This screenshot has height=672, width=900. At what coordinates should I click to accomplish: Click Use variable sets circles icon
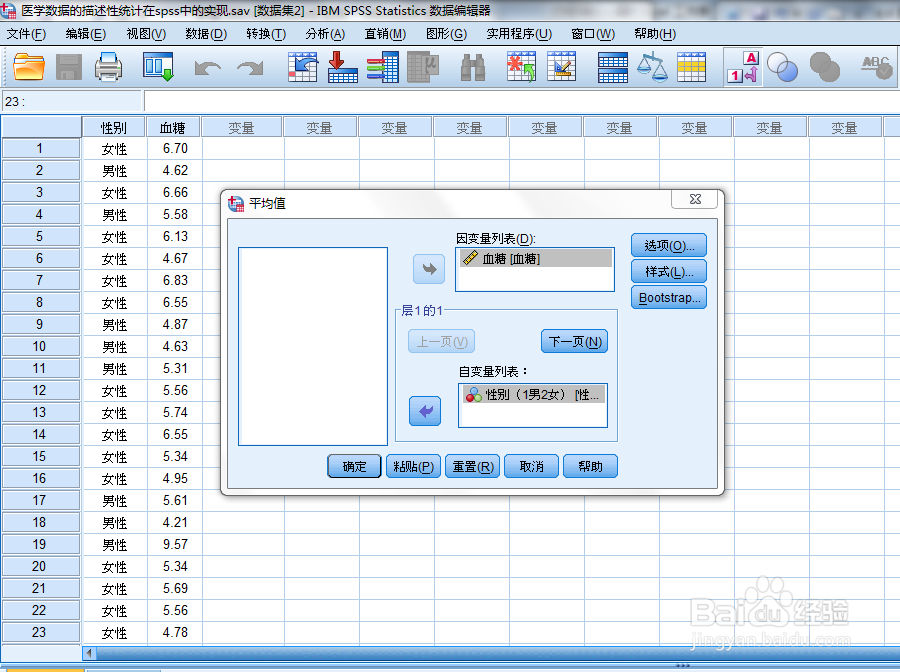click(x=782, y=68)
